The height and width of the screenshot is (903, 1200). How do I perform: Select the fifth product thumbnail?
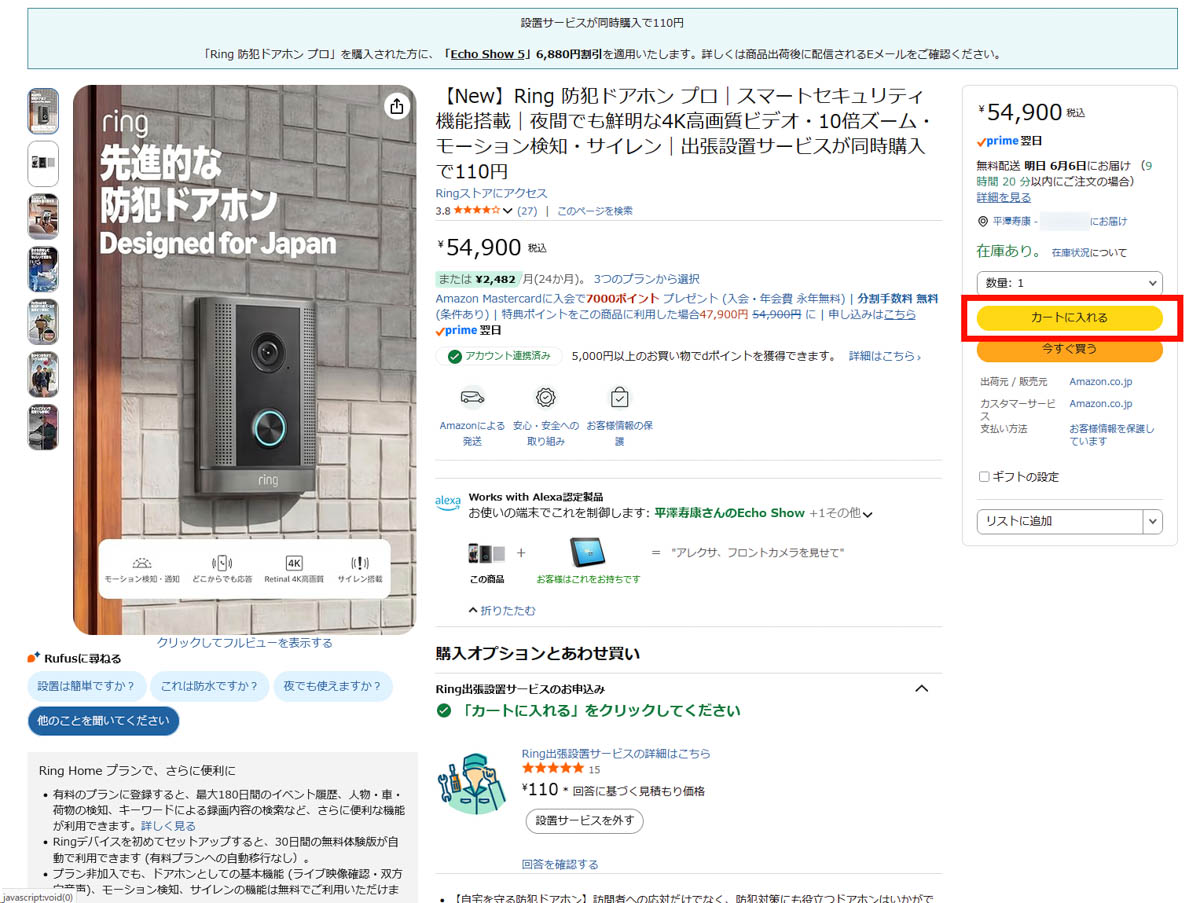click(x=43, y=322)
